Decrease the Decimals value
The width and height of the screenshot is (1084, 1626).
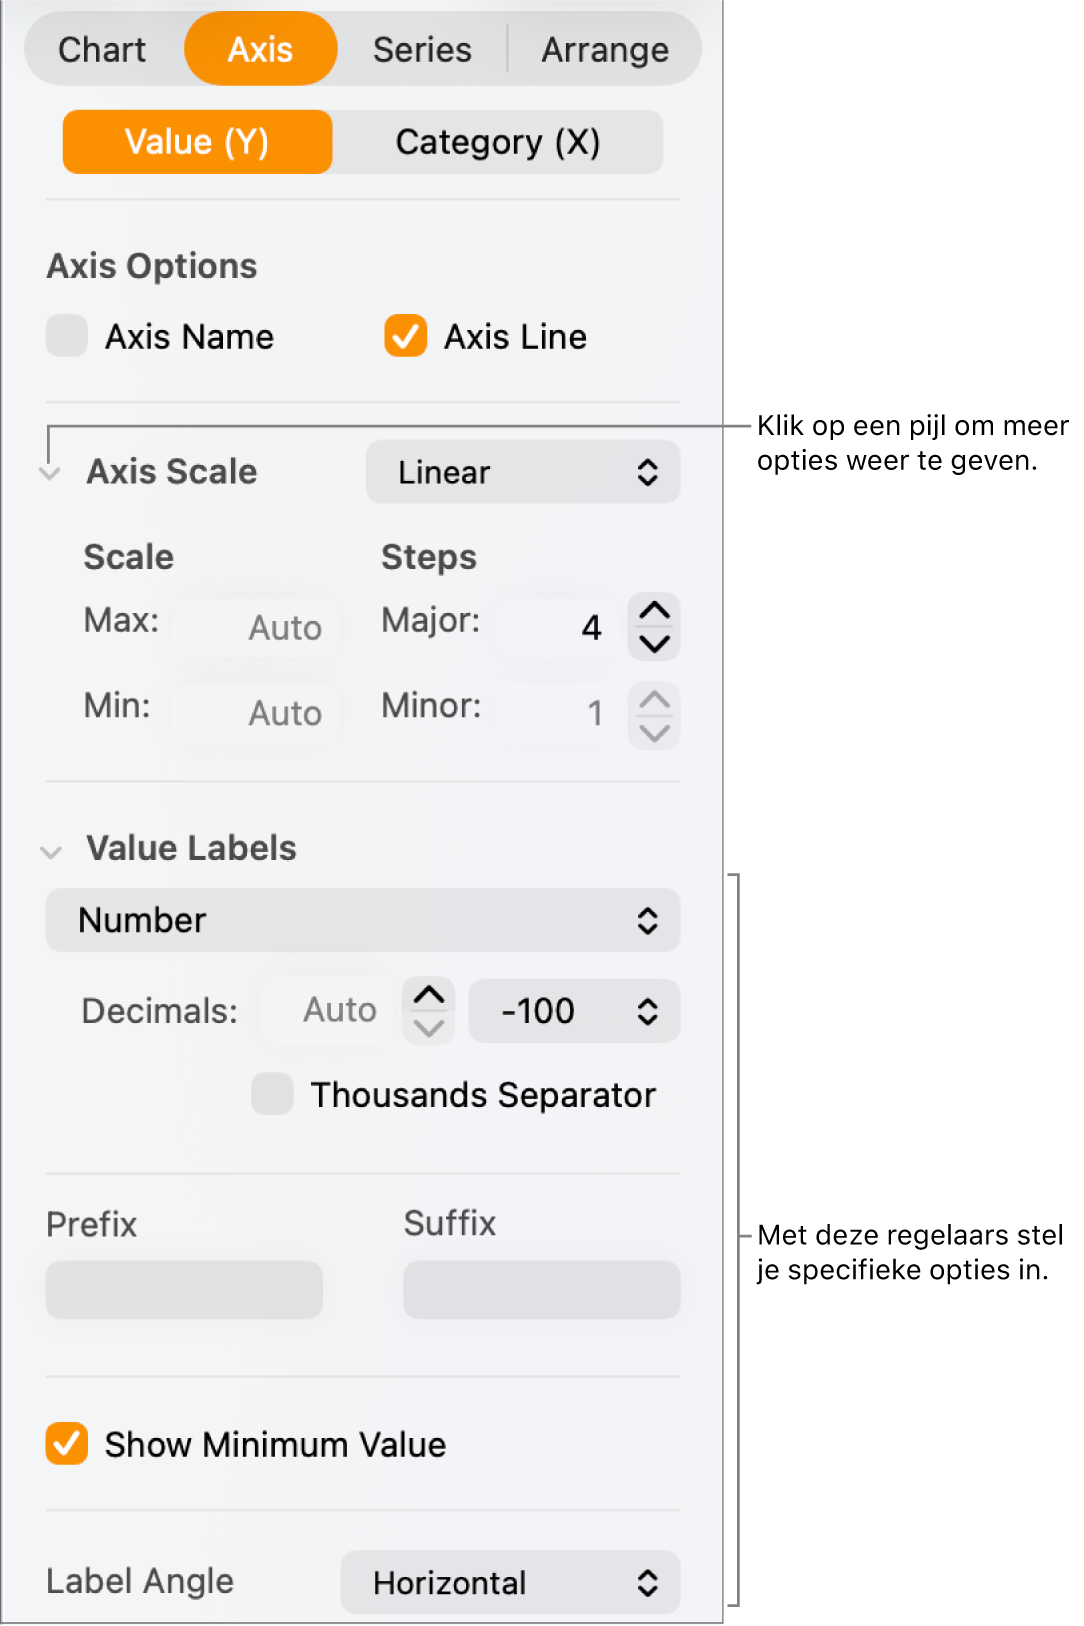click(429, 1027)
